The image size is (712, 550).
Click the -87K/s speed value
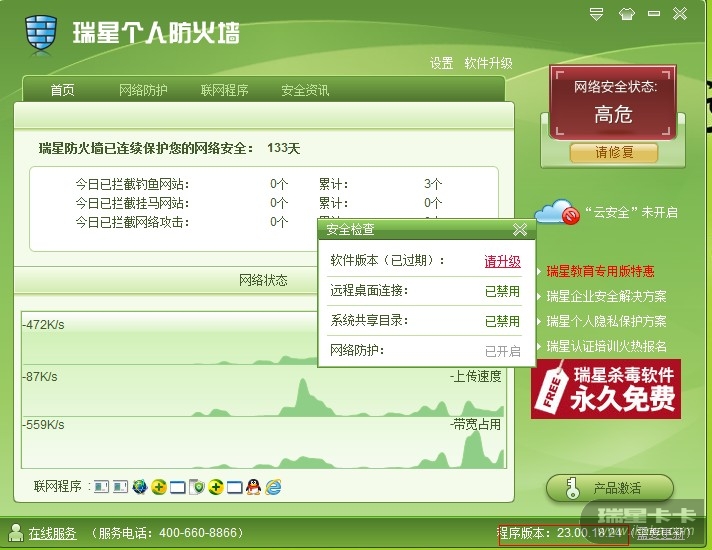40,377
